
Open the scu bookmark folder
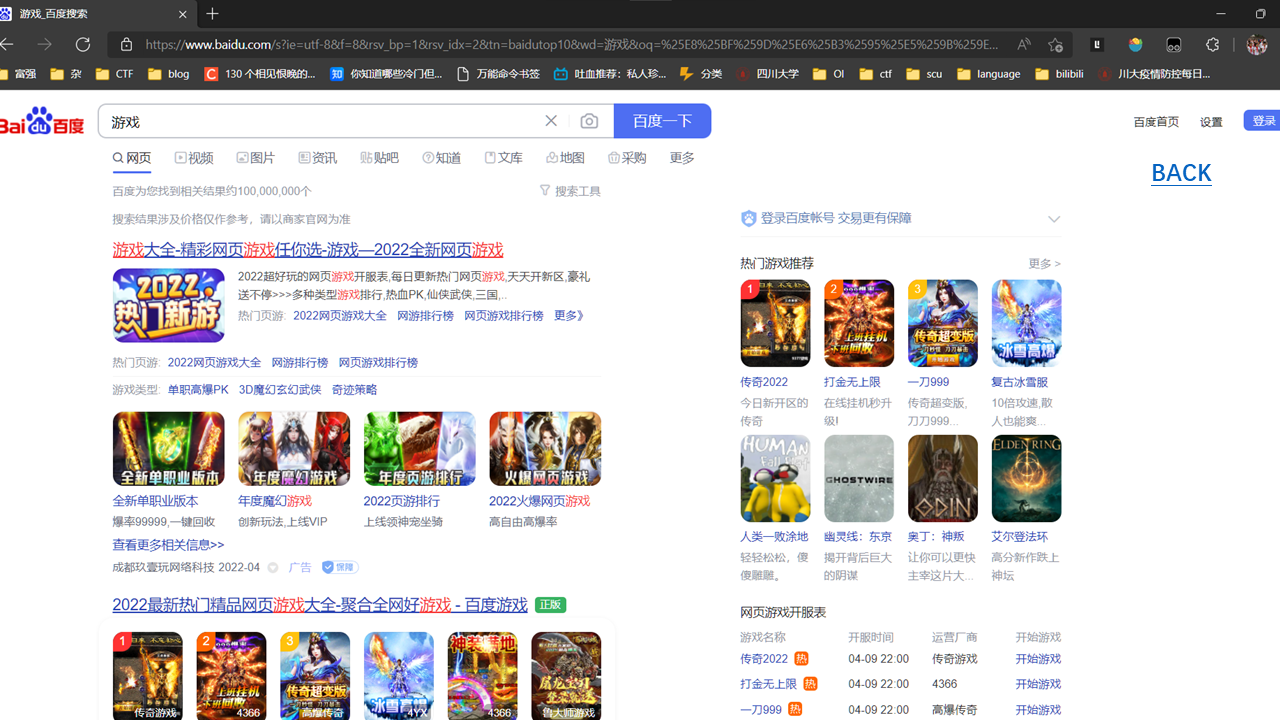923,73
